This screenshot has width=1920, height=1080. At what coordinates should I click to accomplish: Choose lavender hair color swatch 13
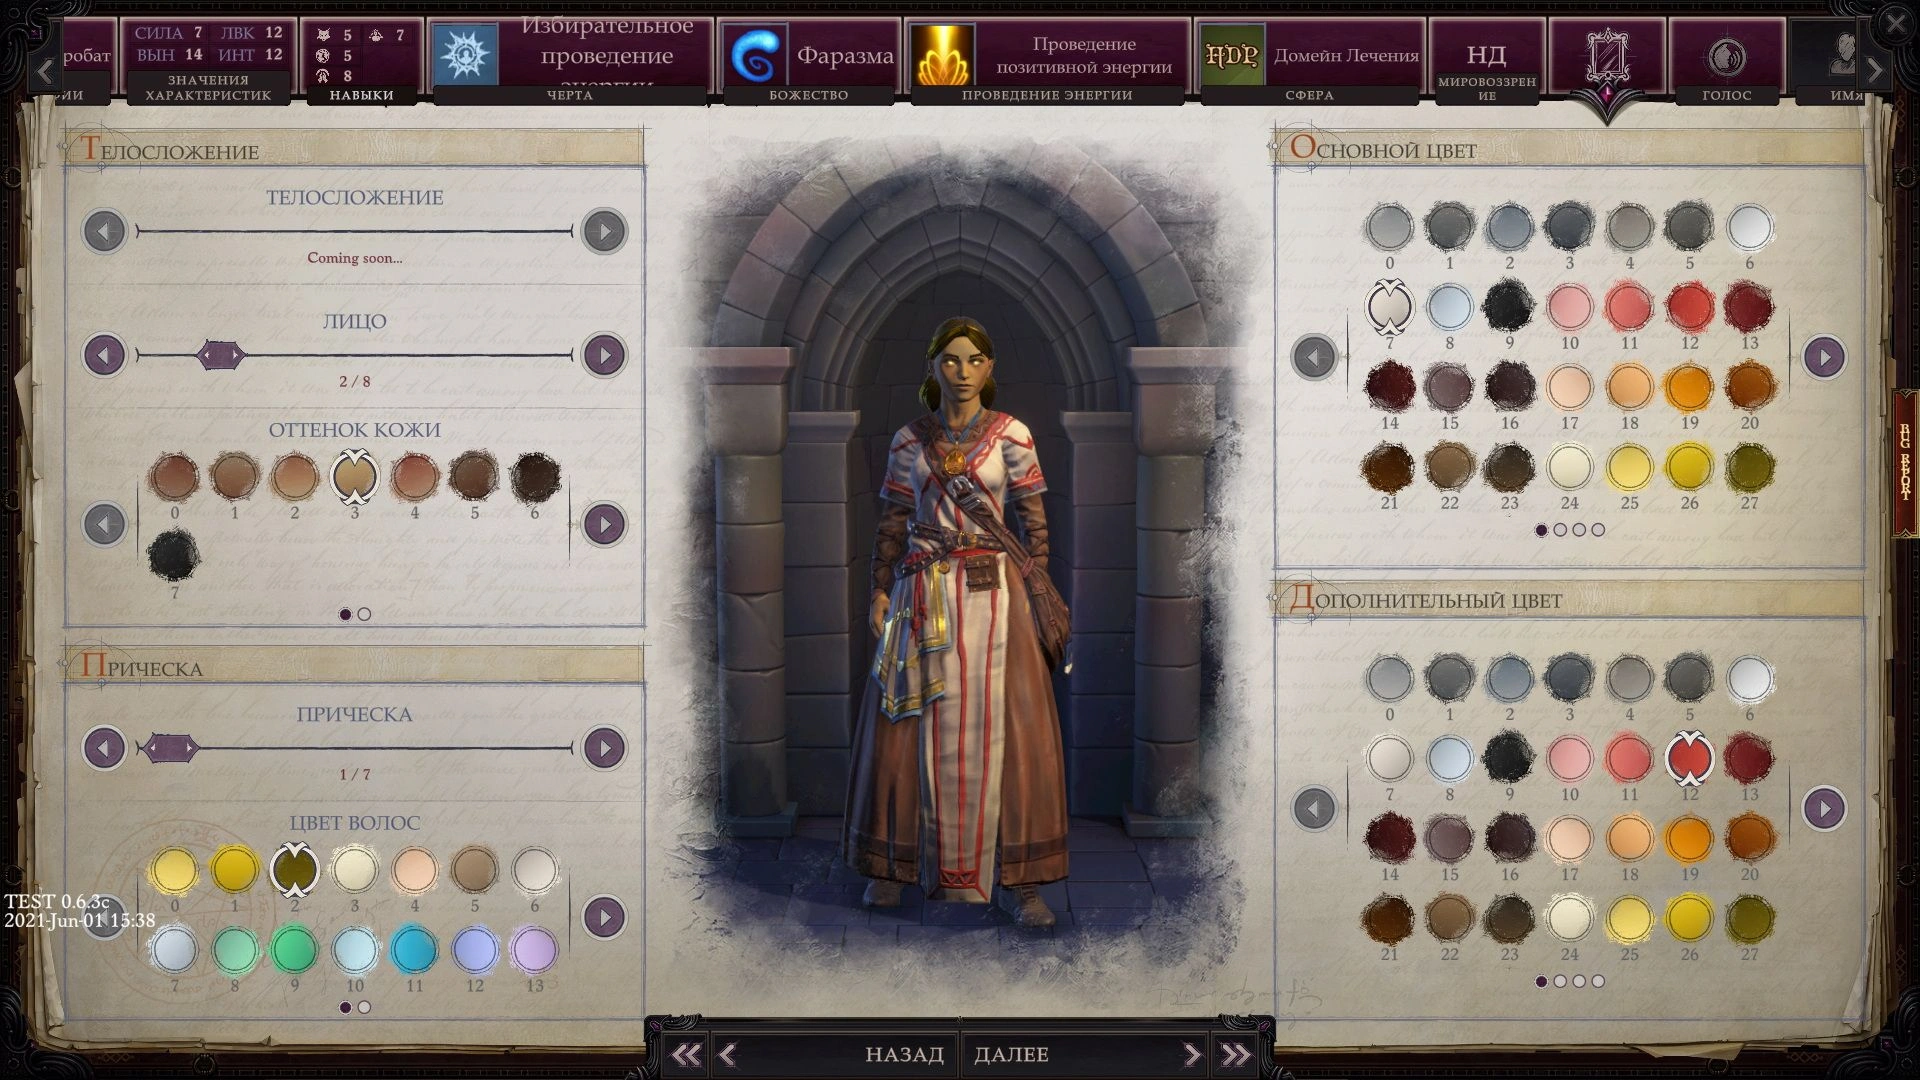point(534,950)
